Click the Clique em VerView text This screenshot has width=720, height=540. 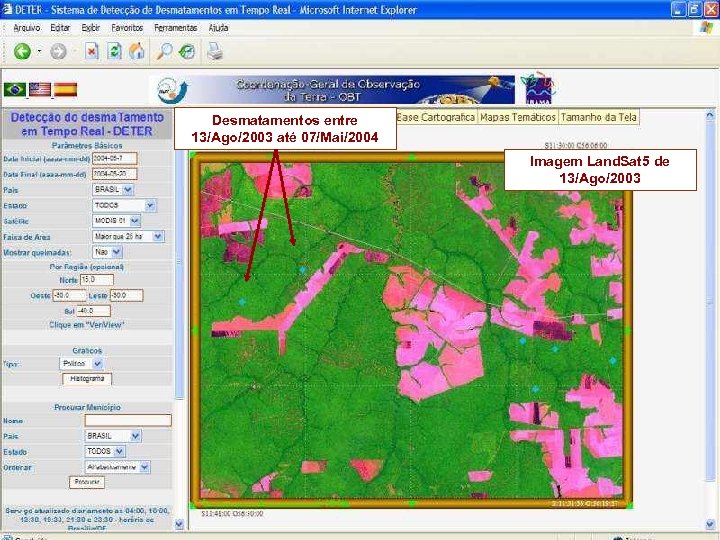pos(86,325)
